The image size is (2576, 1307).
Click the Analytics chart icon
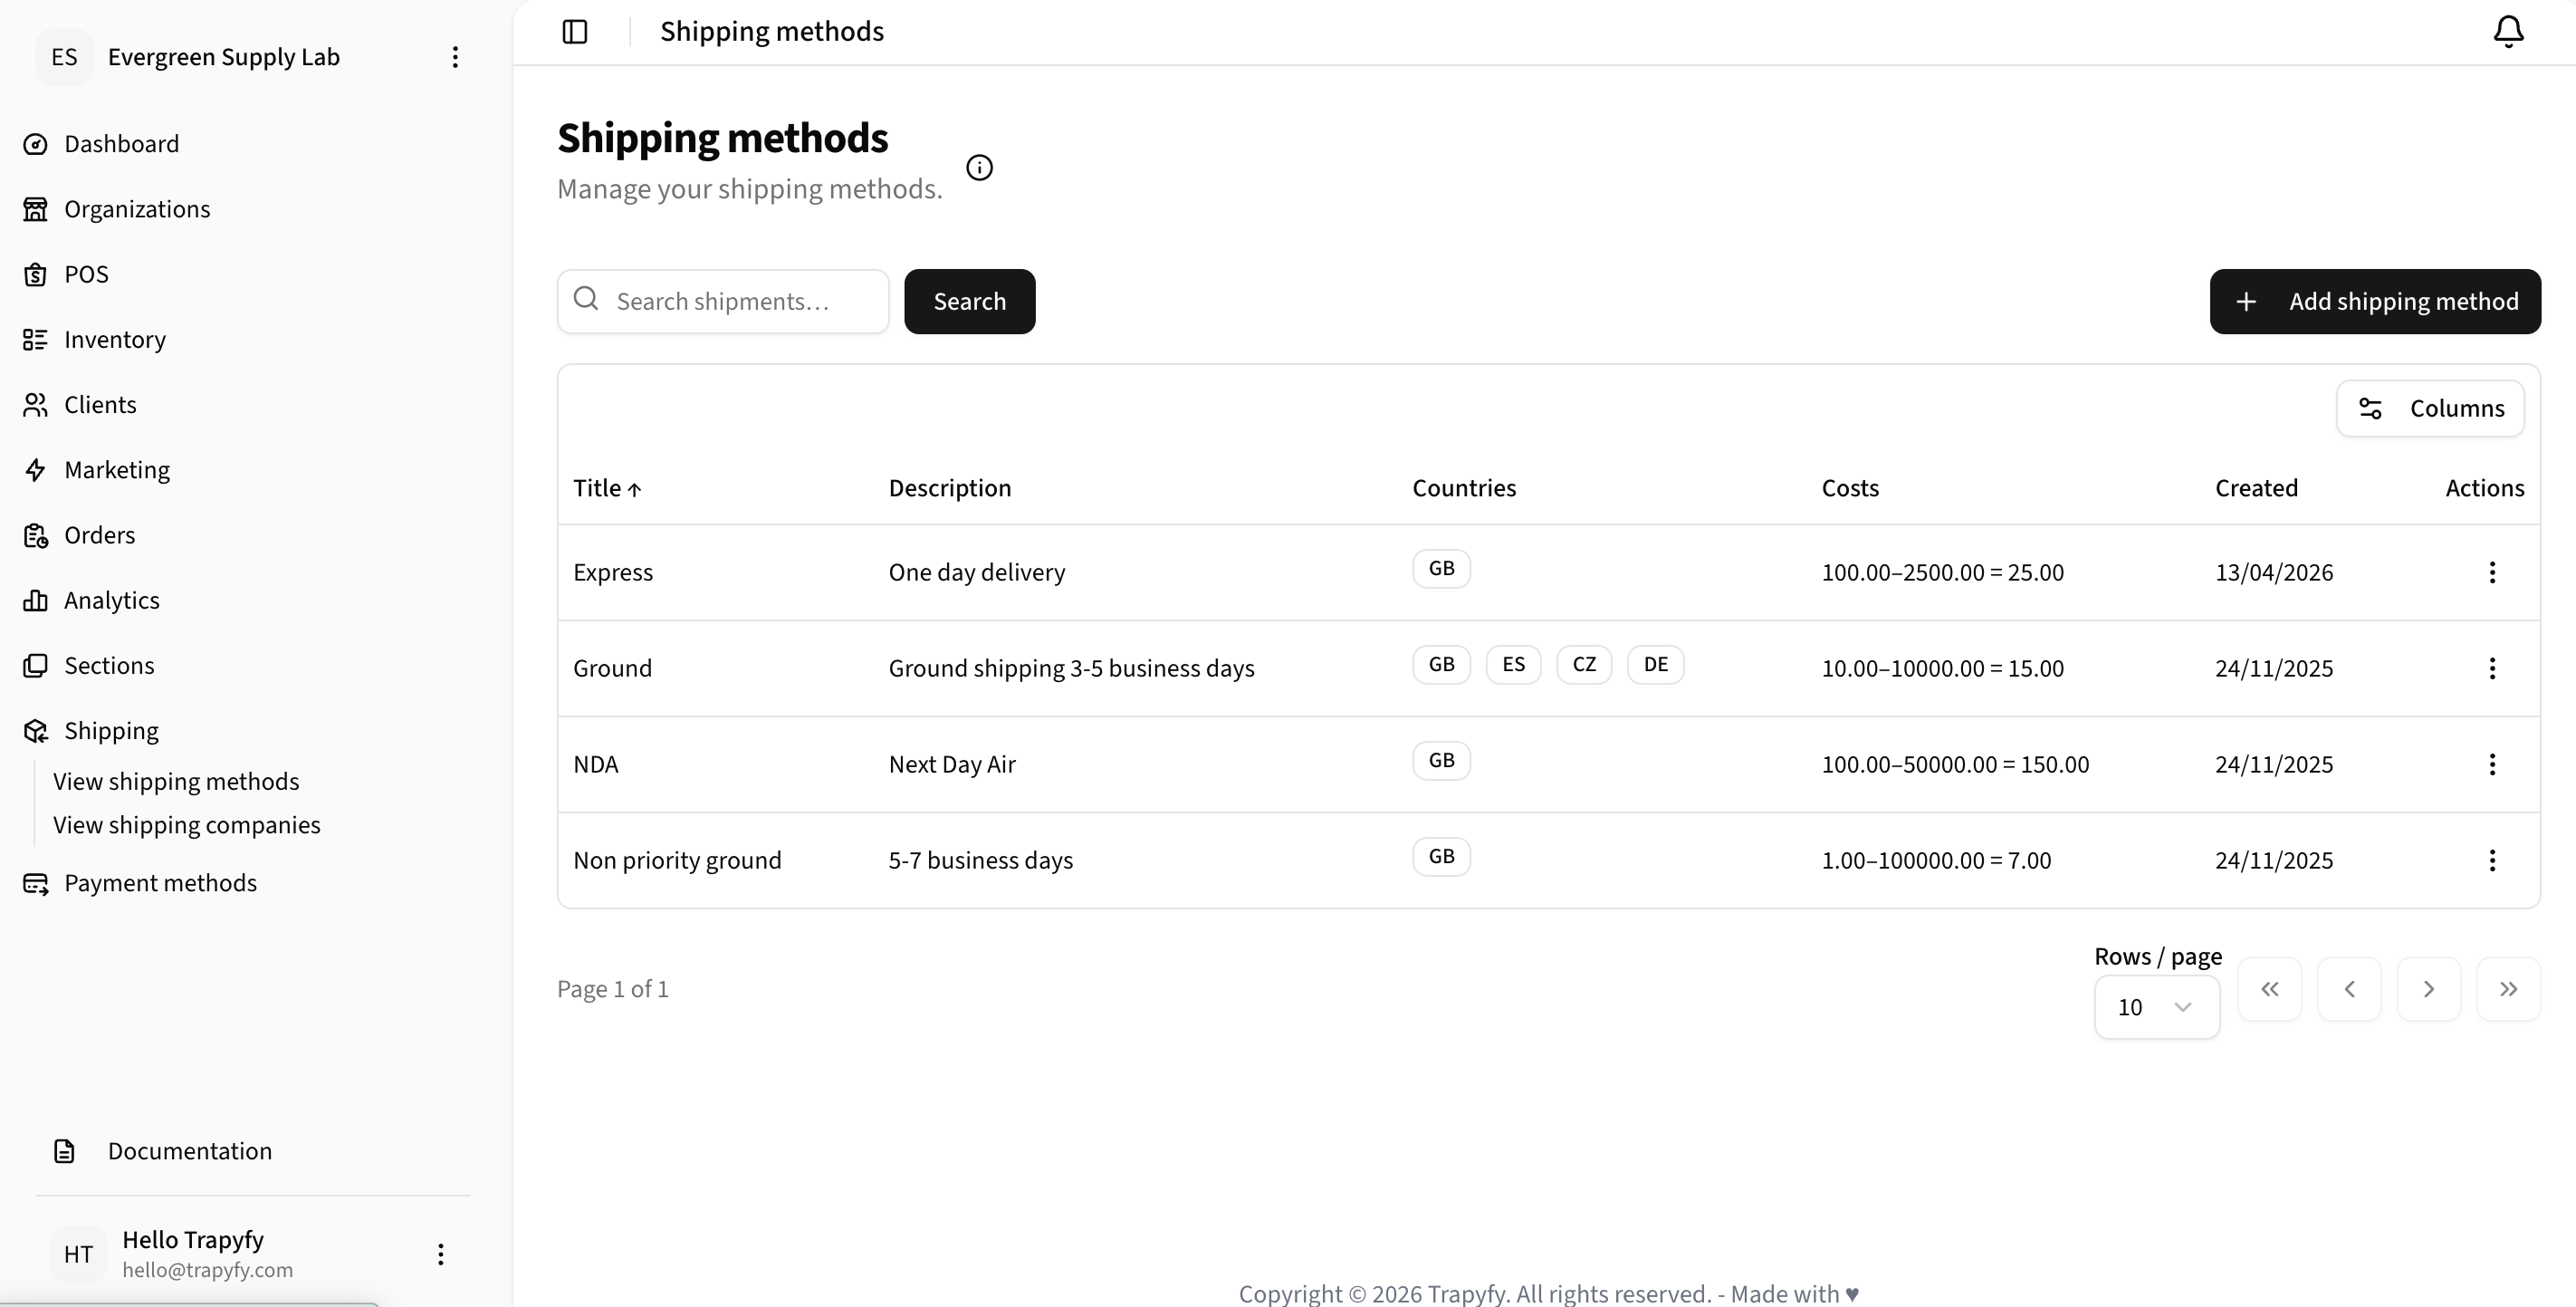tap(35, 600)
